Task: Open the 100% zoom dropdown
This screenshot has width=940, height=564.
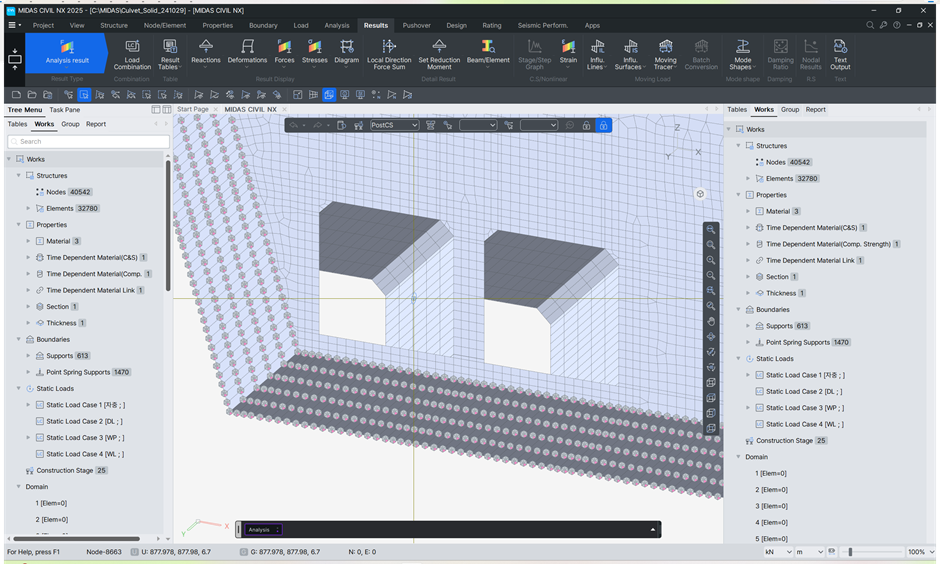Action: point(921,552)
